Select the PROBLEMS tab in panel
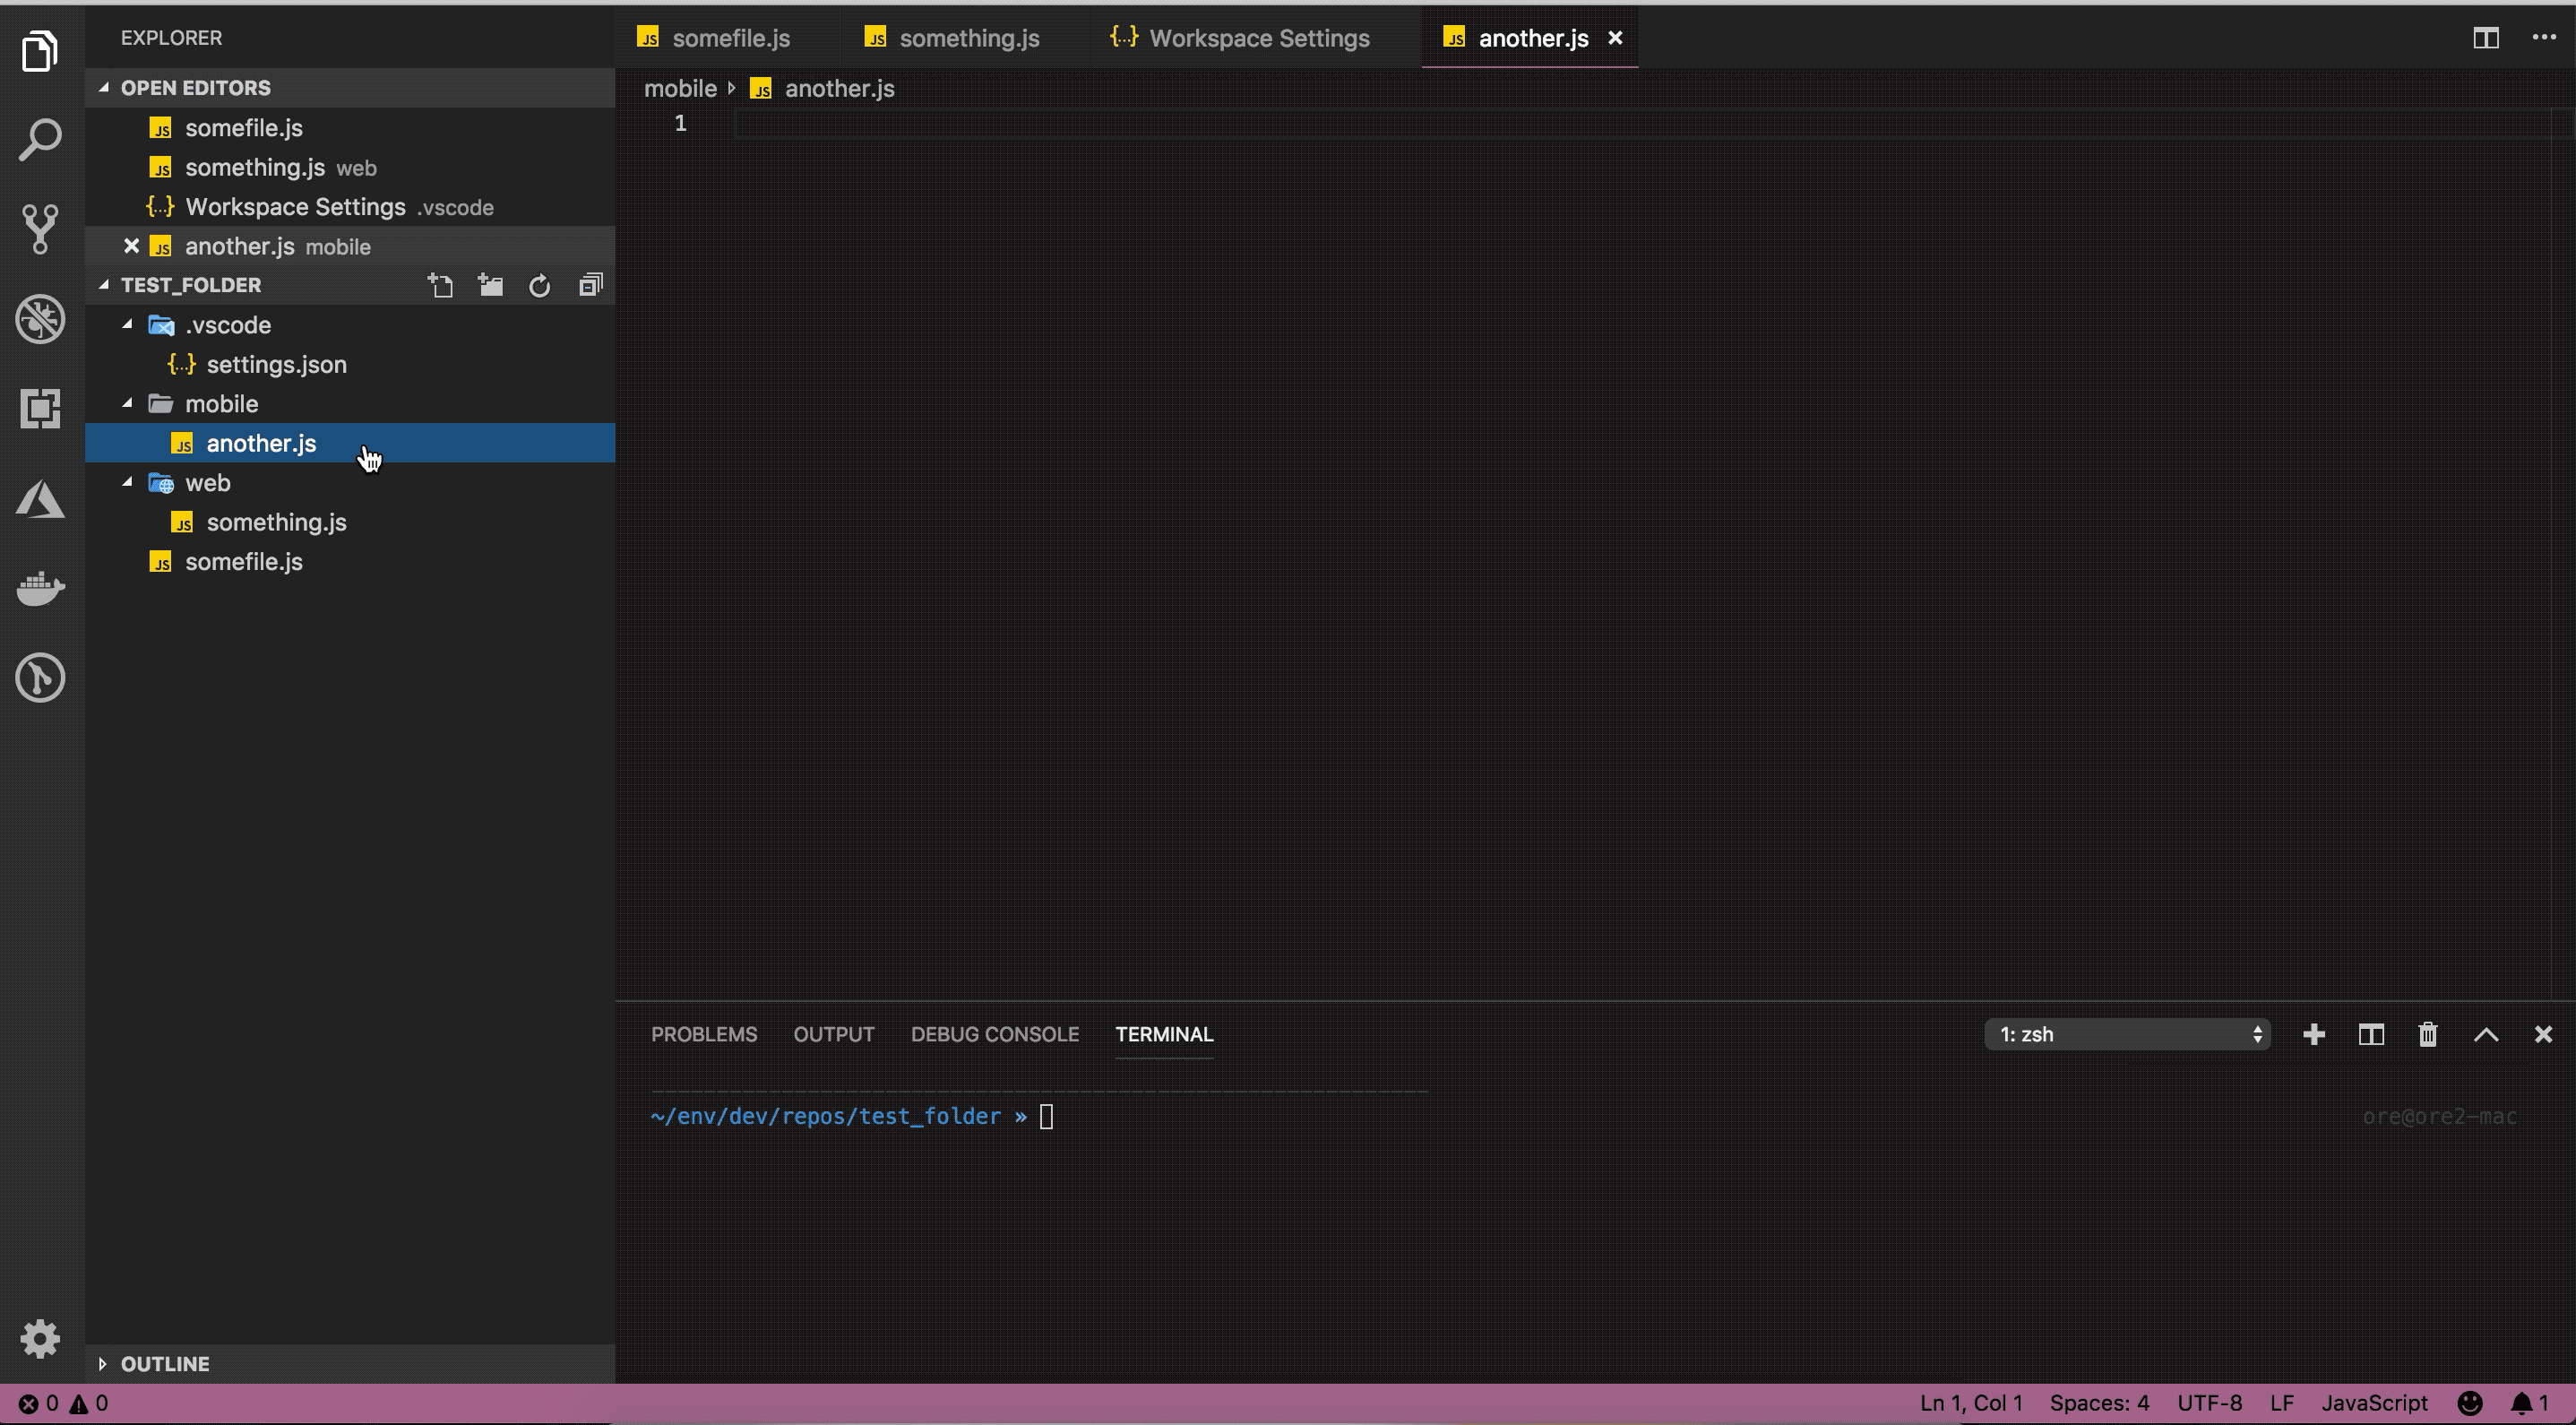 click(x=703, y=1033)
